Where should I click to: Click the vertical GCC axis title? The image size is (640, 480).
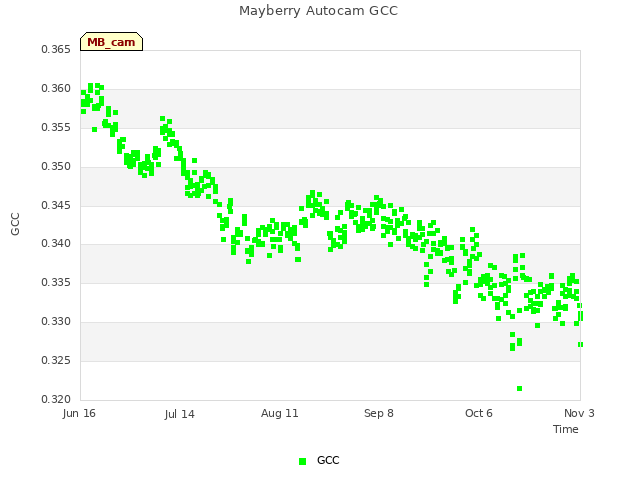(x=15, y=224)
